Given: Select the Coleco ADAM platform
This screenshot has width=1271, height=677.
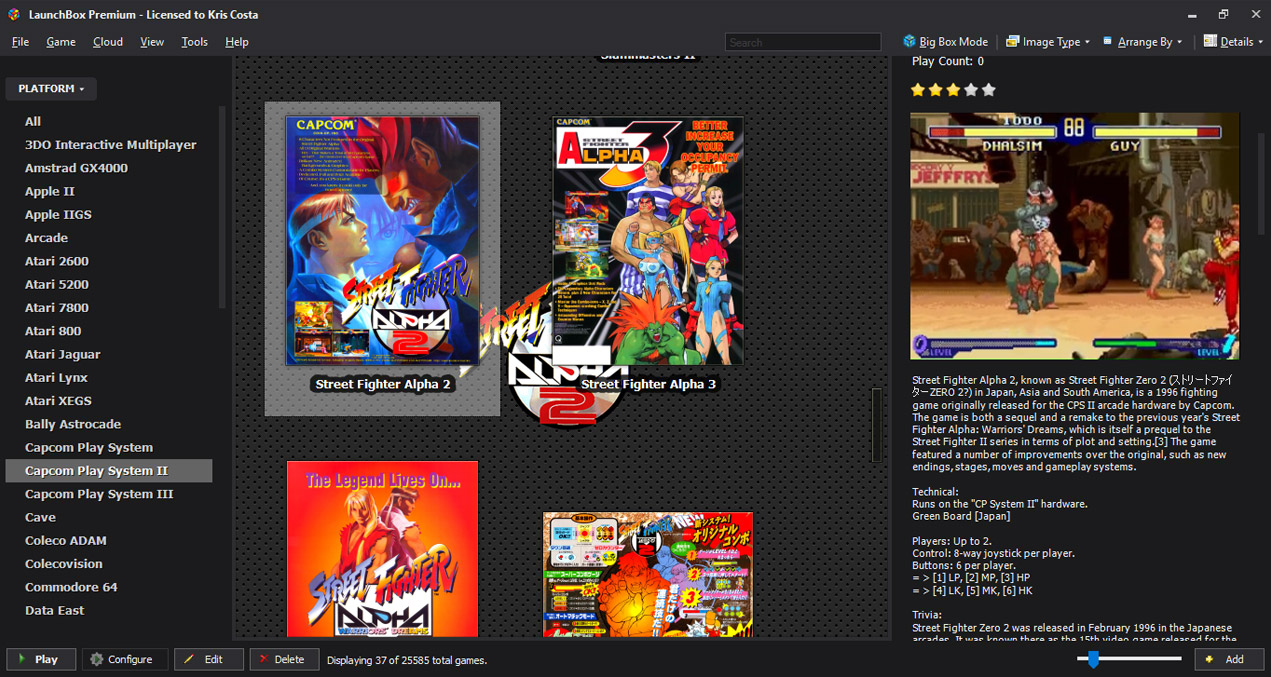Looking at the screenshot, I should click(x=66, y=540).
